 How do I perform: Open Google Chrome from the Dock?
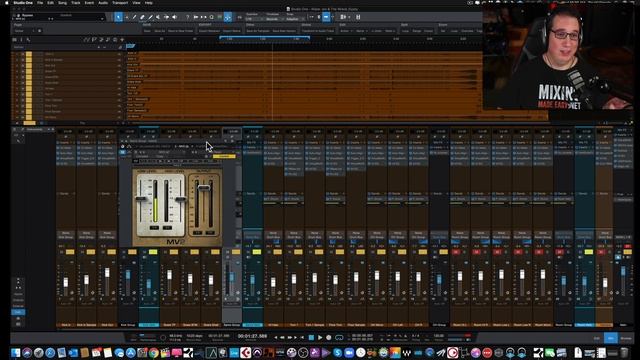pyautogui.click(x=153, y=352)
